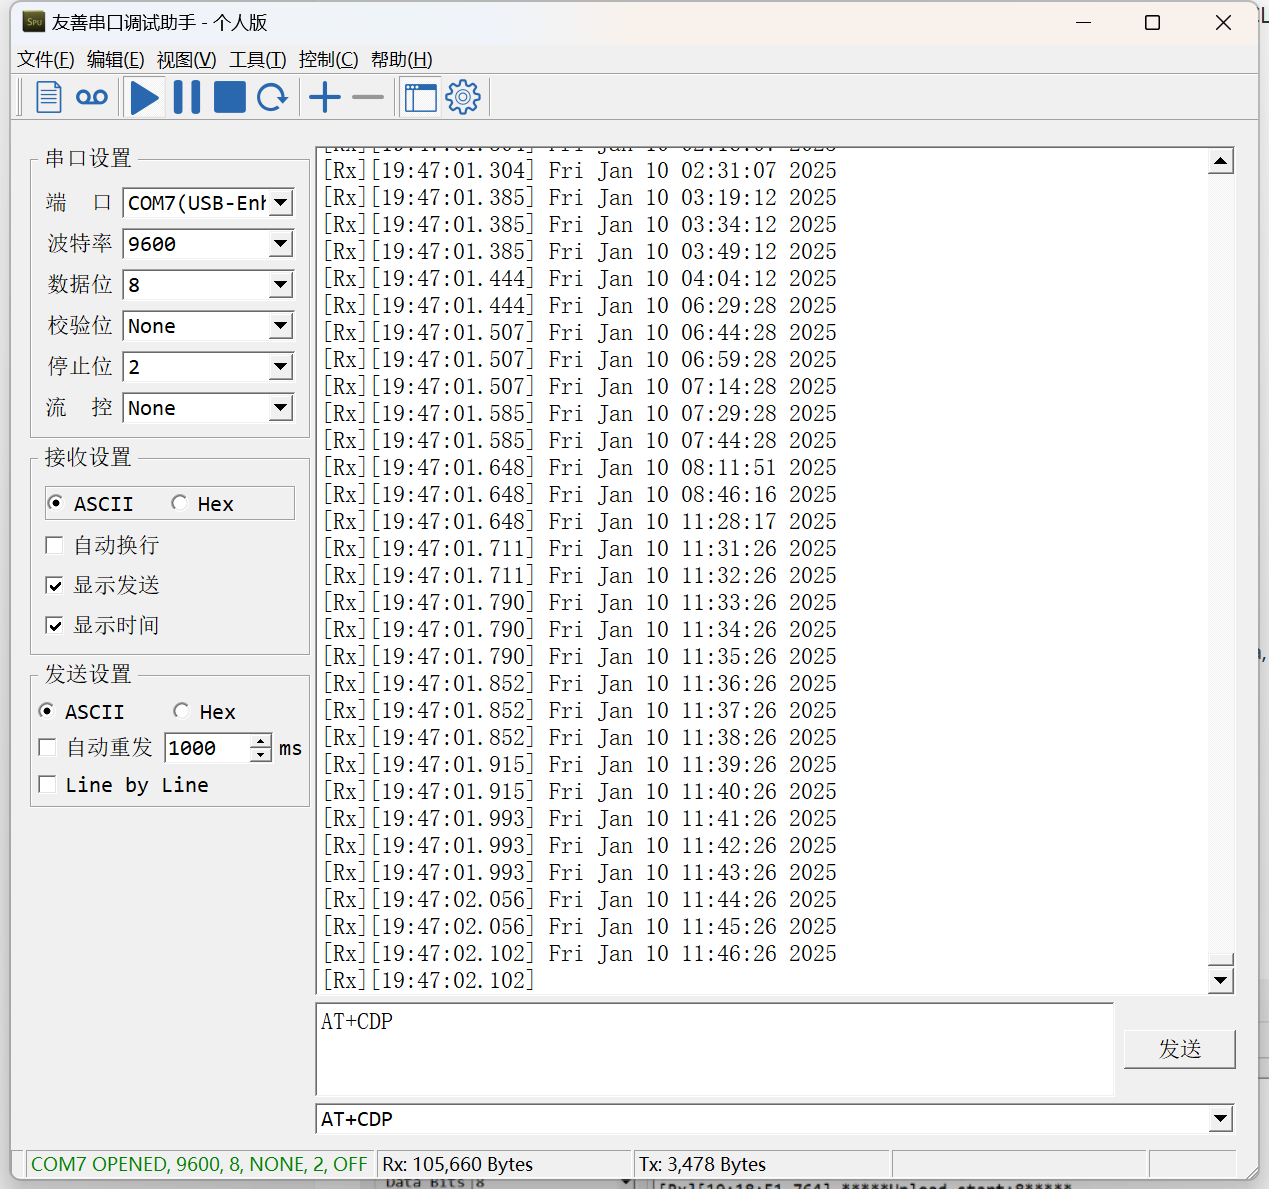Image resolution: width=1269 pixels, height=1189 pixels.
Task: Click the 发送 send button
Action: 1180,1049
